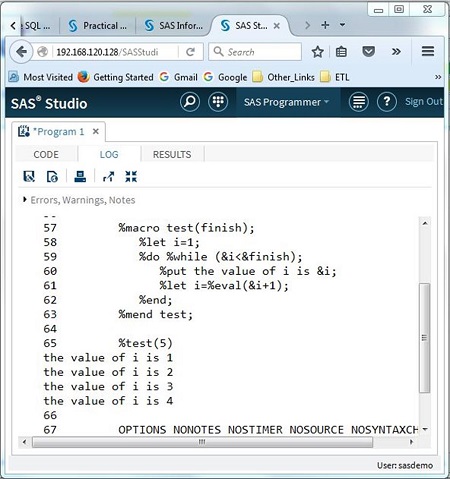Screen dimensions: 450x479
Task: Click the second log toolbar page icon
Action: pos(52,176)
